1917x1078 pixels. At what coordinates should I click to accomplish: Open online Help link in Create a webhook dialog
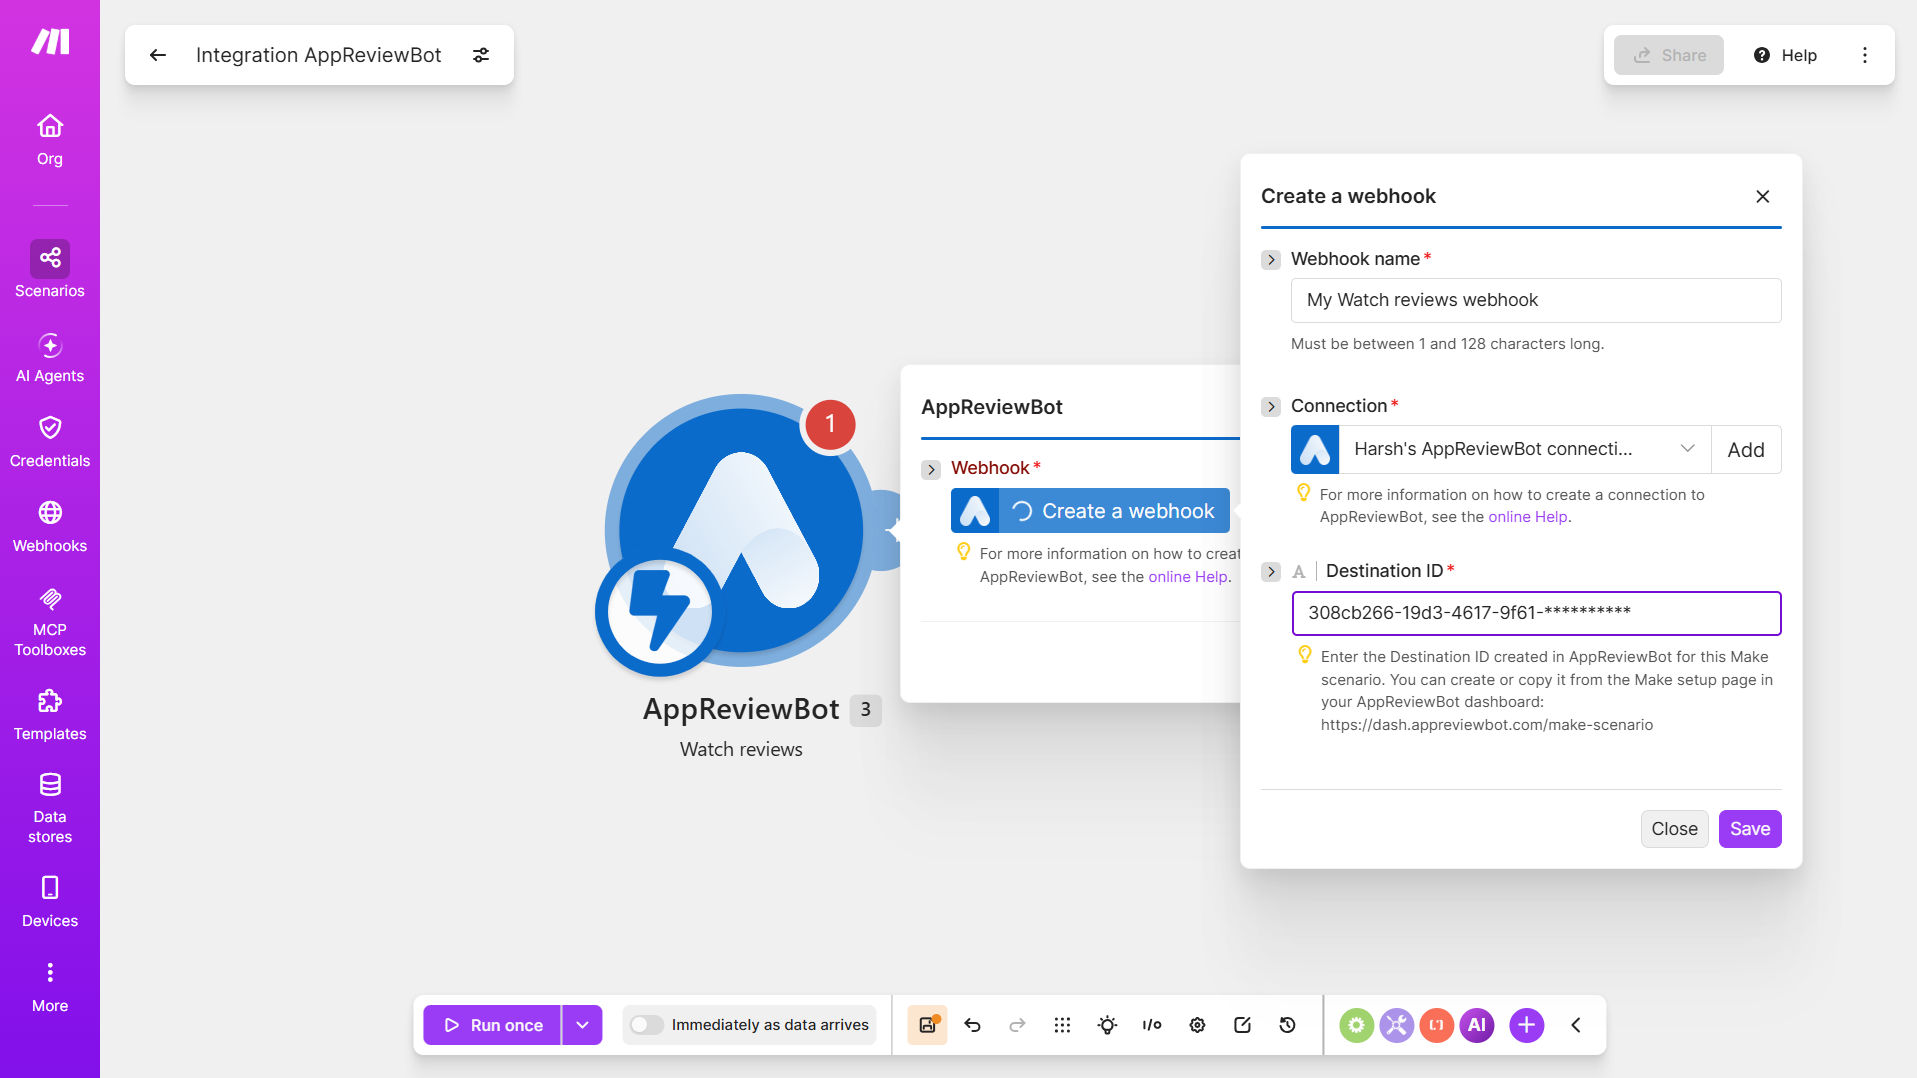tap(1528, 517)
